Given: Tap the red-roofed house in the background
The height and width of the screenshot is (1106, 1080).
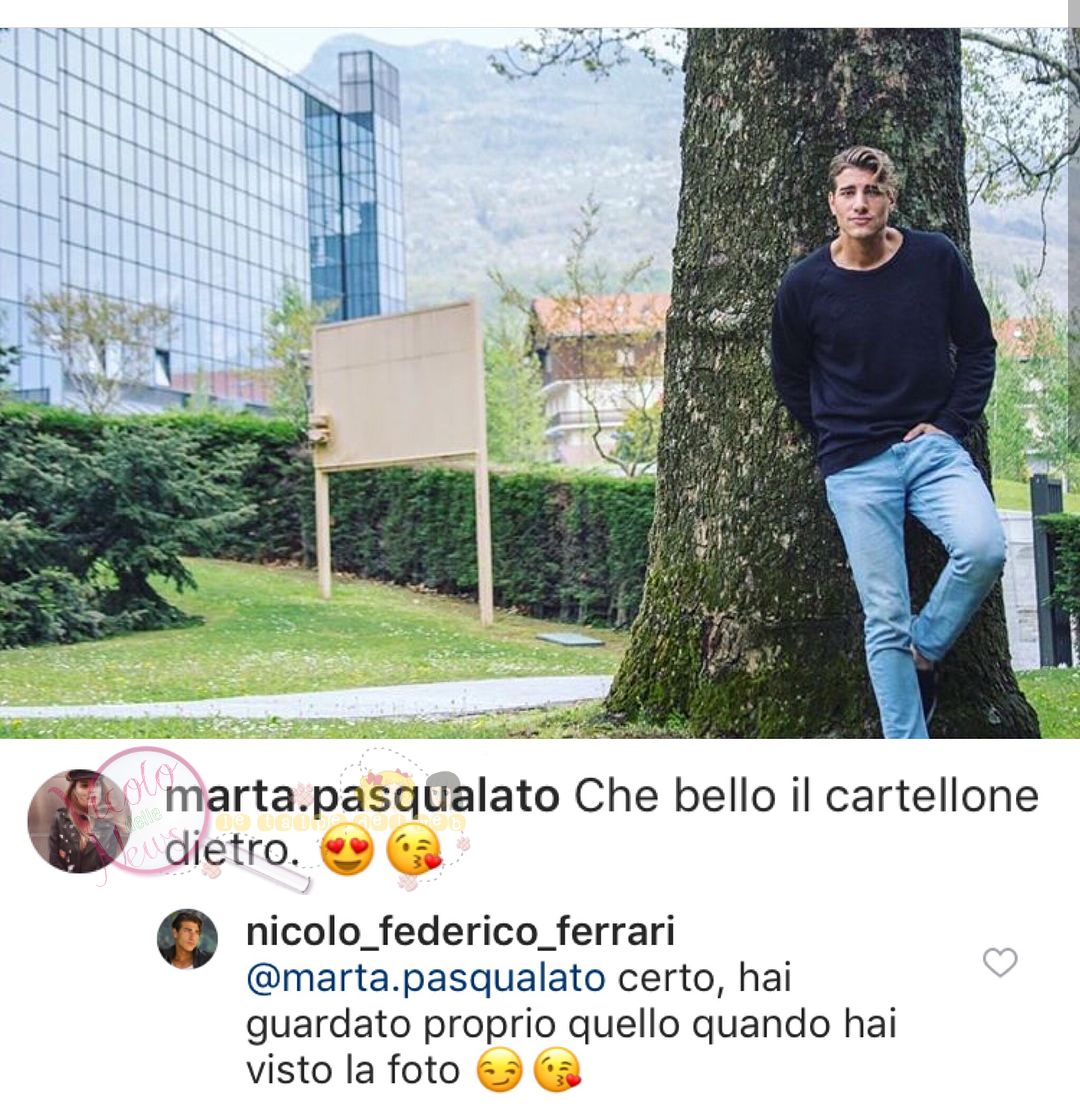Looking at the screenshot, I should [x=600, y=374].
